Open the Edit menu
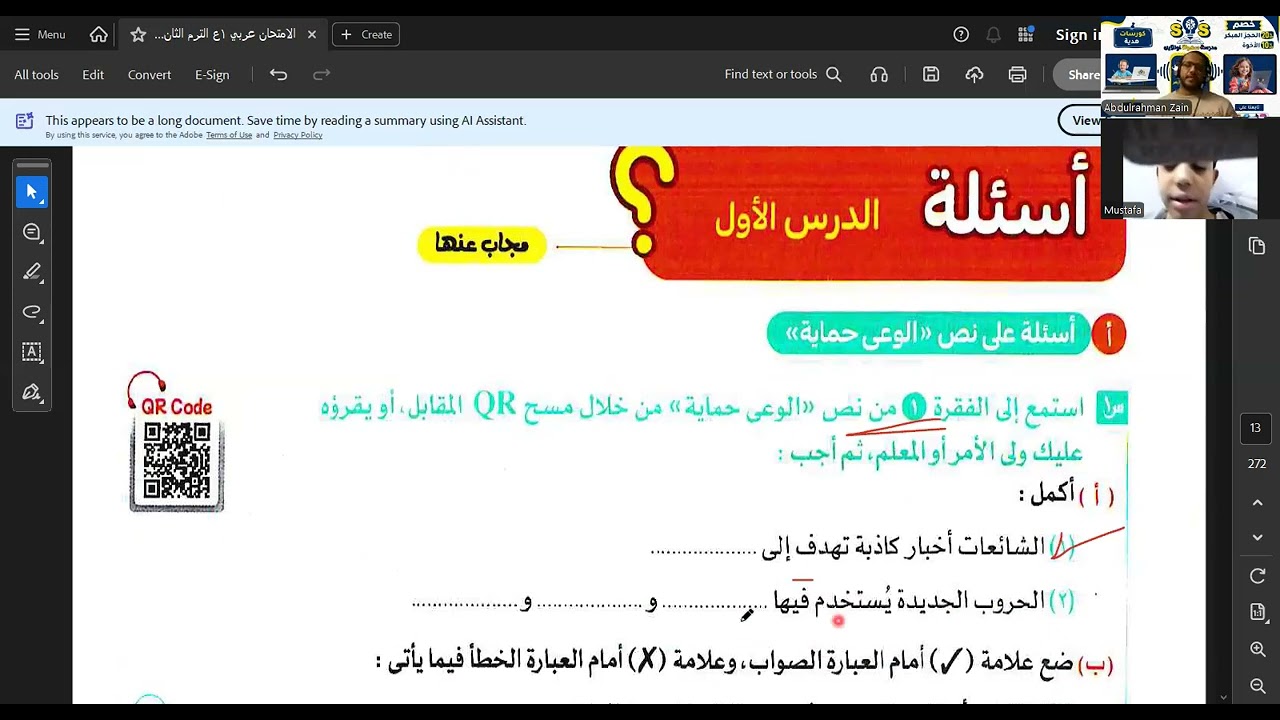 93,74
